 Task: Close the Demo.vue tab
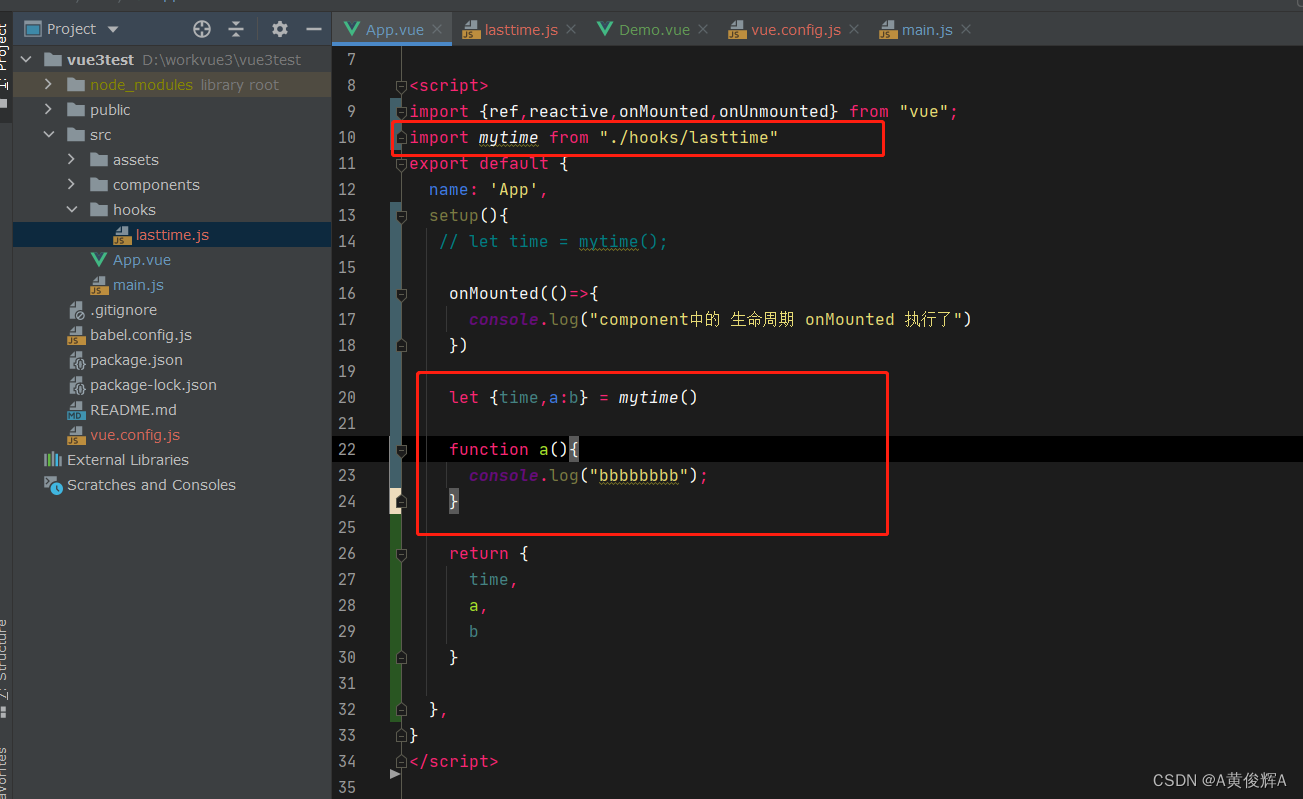pyautogui.click(x=703, y=29)
